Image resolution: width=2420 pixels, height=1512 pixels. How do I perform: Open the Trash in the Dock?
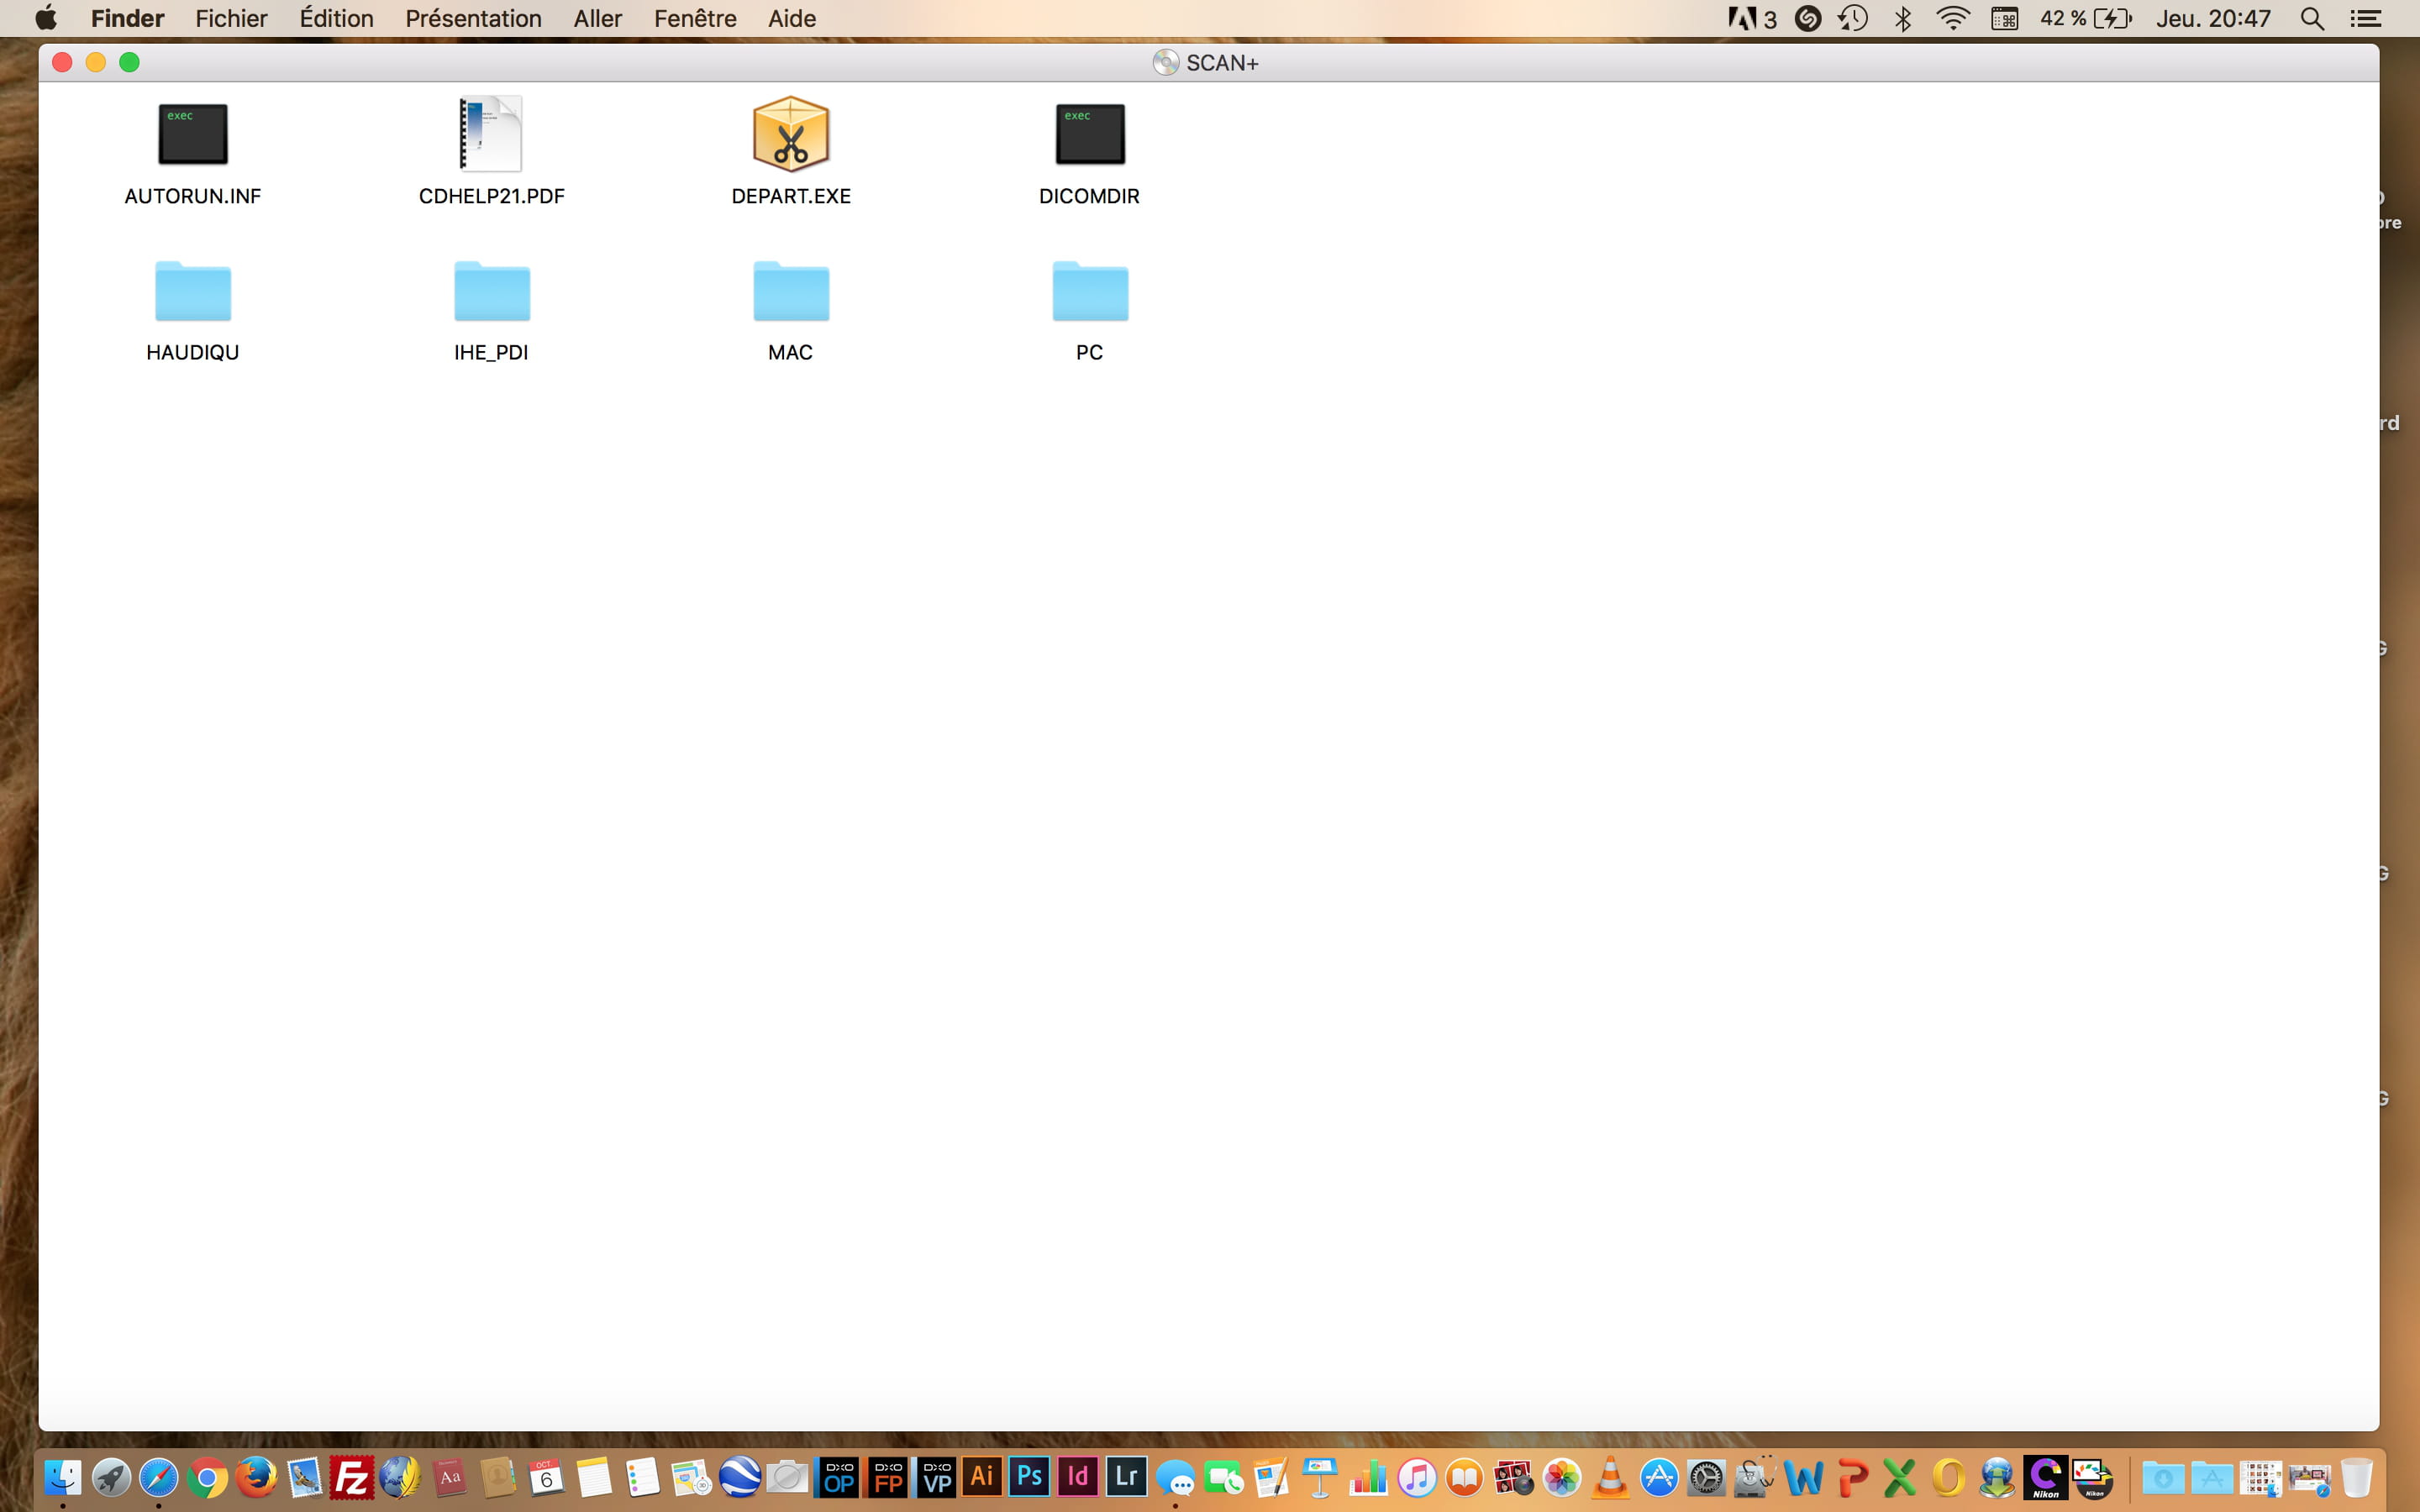click(2356, 1477)
